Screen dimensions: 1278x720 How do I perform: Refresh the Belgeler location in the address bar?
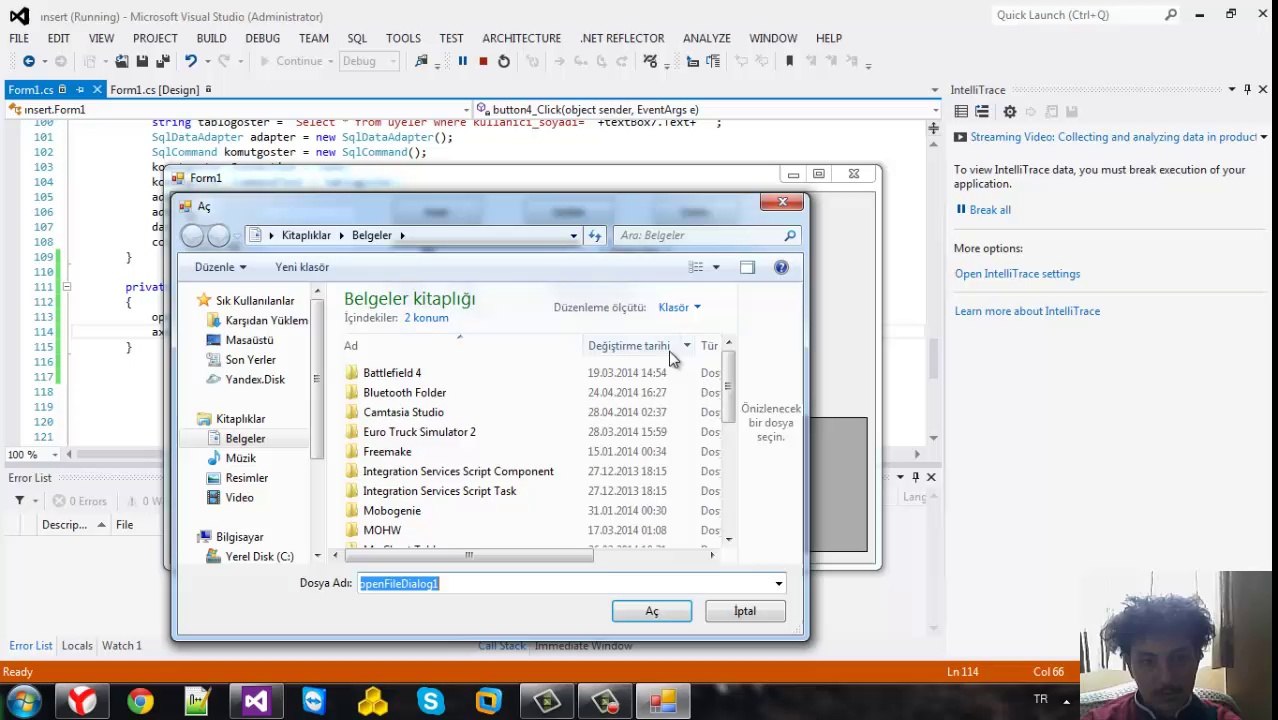[595, 235]
